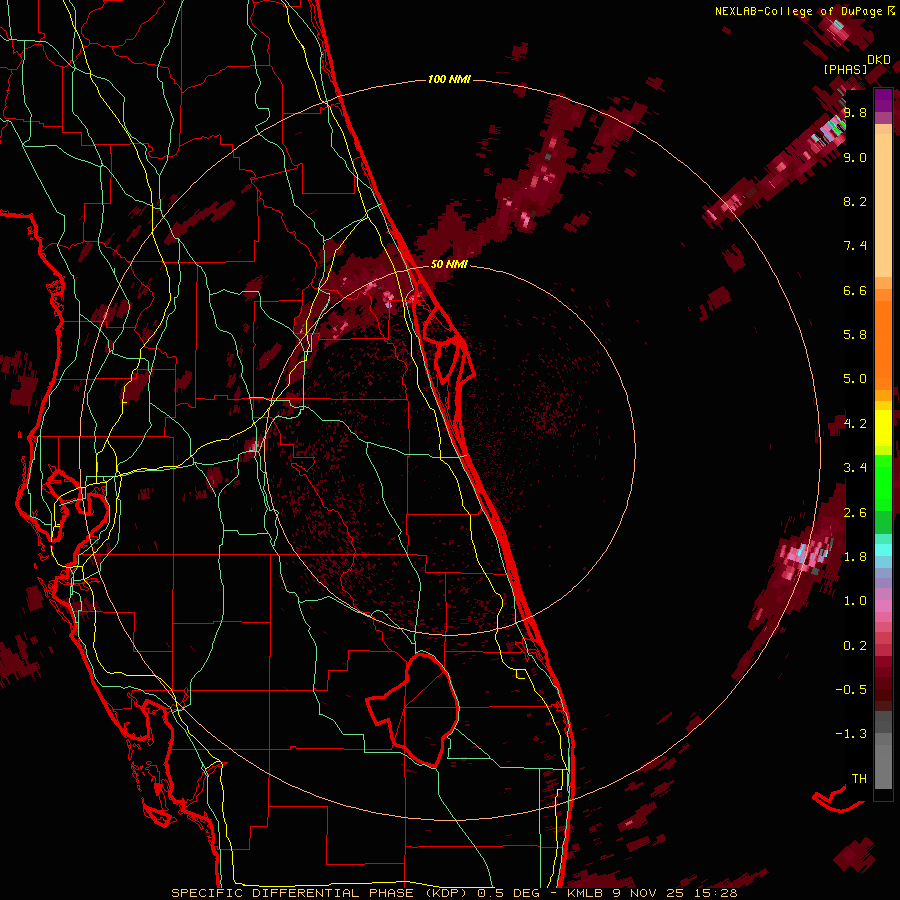Click the 4.2 scale value
900x900 pixels.
(855, 424)
